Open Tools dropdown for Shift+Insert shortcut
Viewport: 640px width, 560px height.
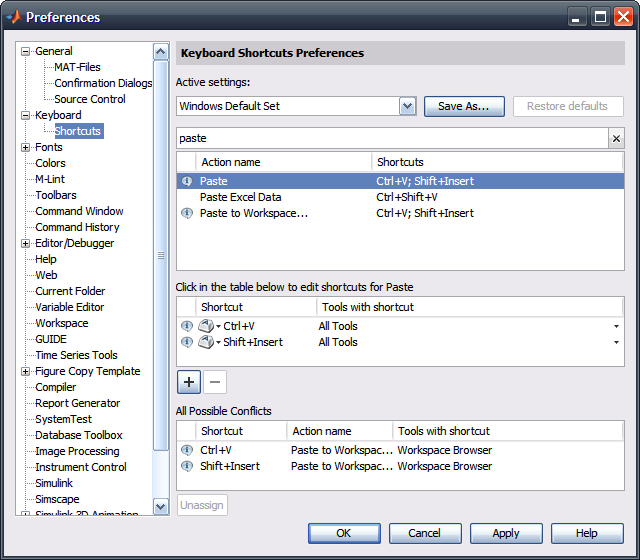616,343
